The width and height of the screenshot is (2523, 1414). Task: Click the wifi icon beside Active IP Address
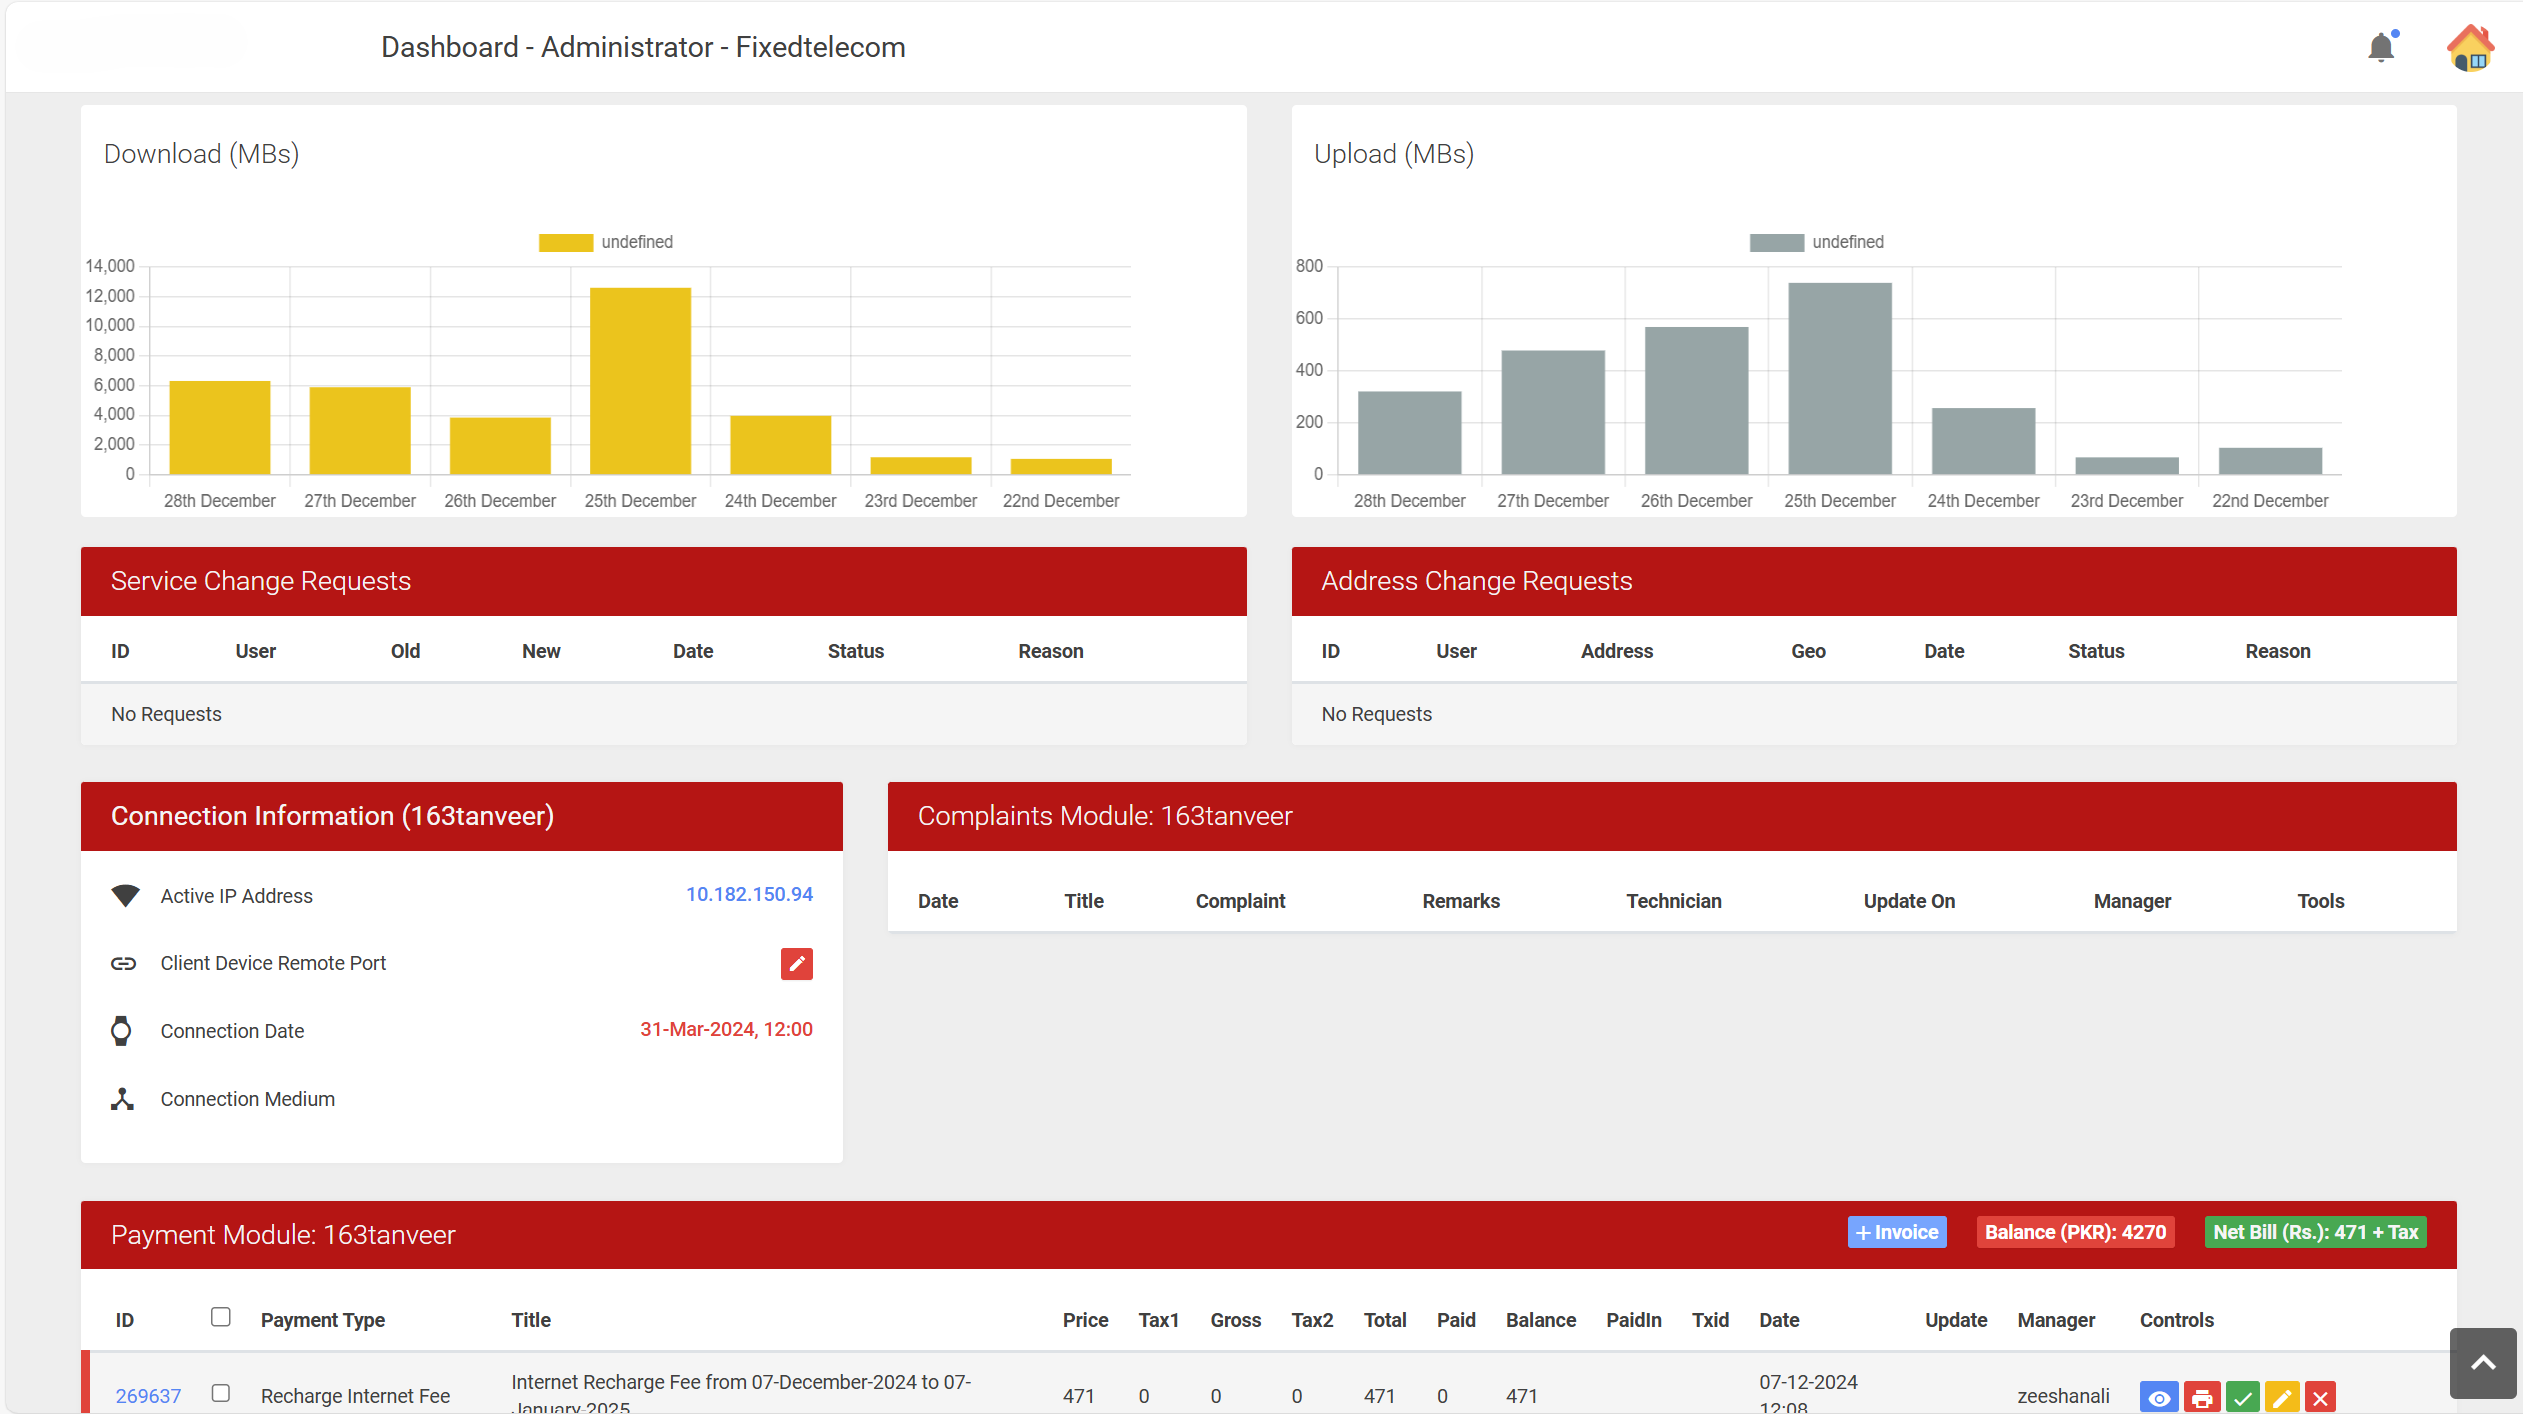[x=125, y=895]
